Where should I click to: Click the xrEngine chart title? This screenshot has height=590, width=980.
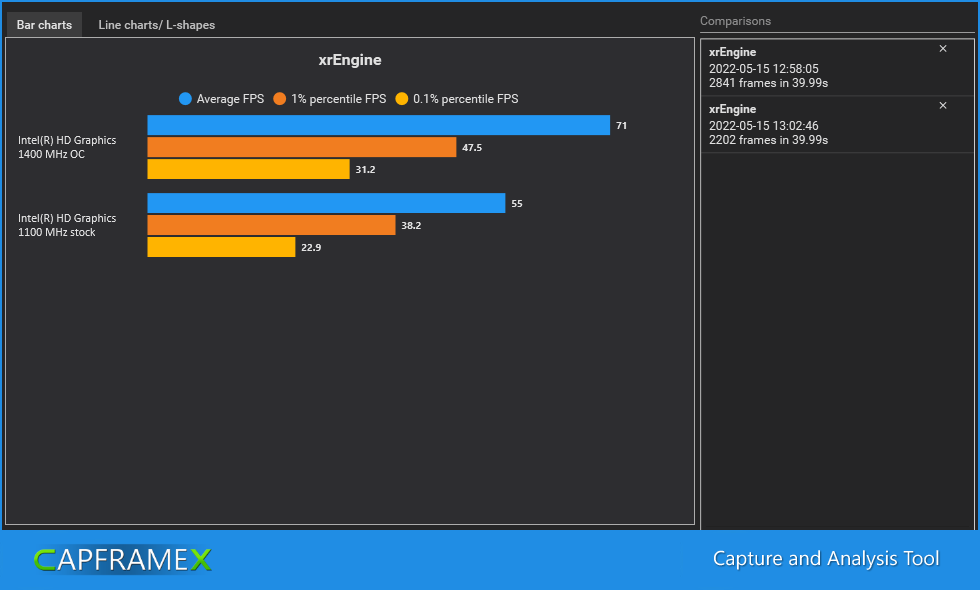point(350,60)
